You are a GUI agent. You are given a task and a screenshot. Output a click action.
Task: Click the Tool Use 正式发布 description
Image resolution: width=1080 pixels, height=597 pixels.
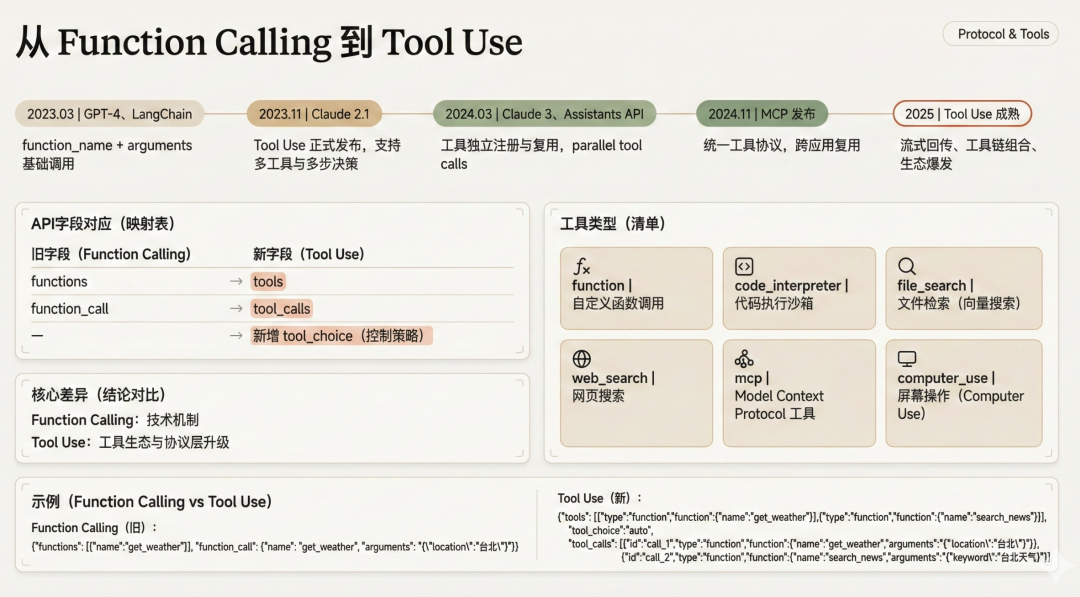click(x=327, y=154)
